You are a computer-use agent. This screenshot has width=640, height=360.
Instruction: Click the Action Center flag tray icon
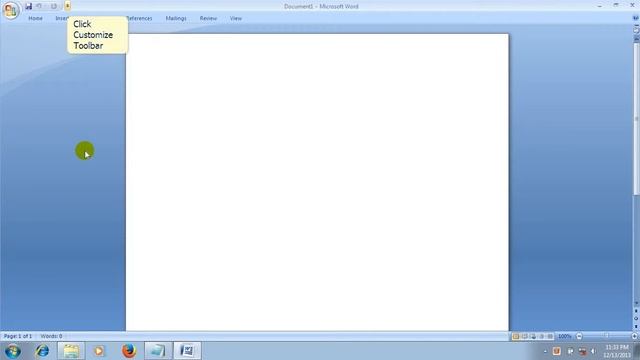(x=570, y=351)
